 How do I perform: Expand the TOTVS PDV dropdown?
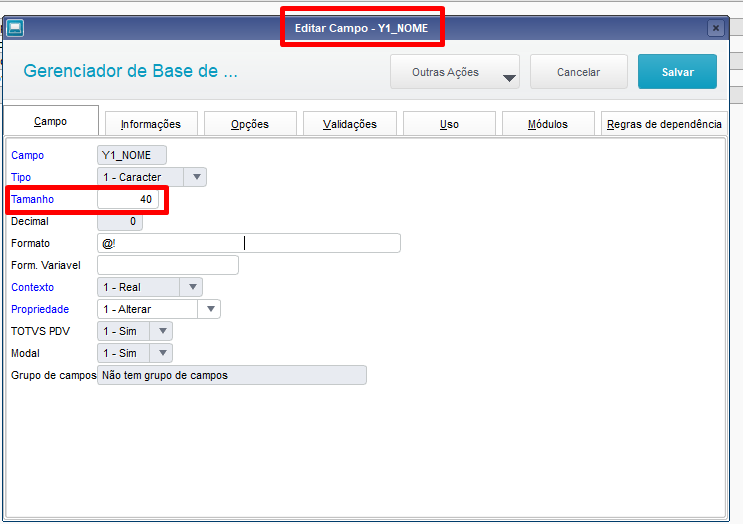(163, 331)
